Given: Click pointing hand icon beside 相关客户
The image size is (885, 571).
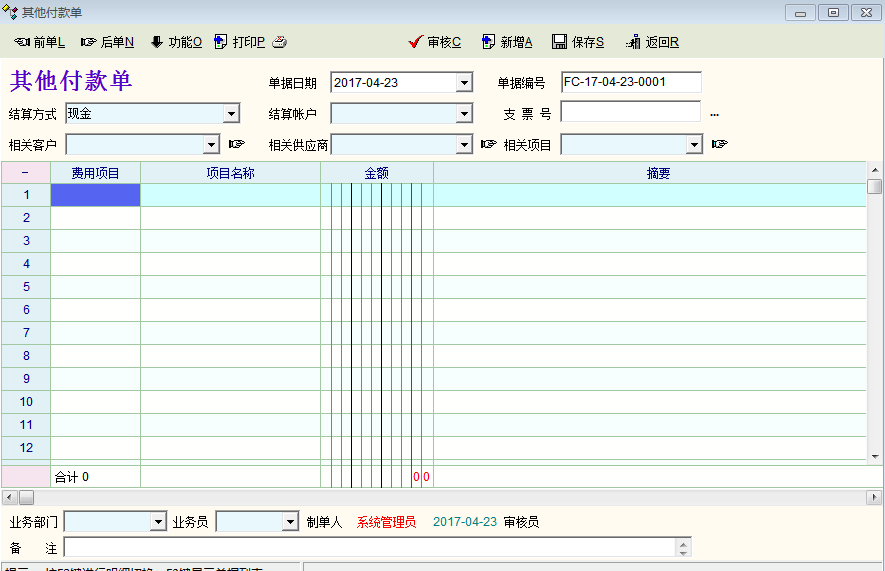Looking at the screenshot, I should pos(236,144).
